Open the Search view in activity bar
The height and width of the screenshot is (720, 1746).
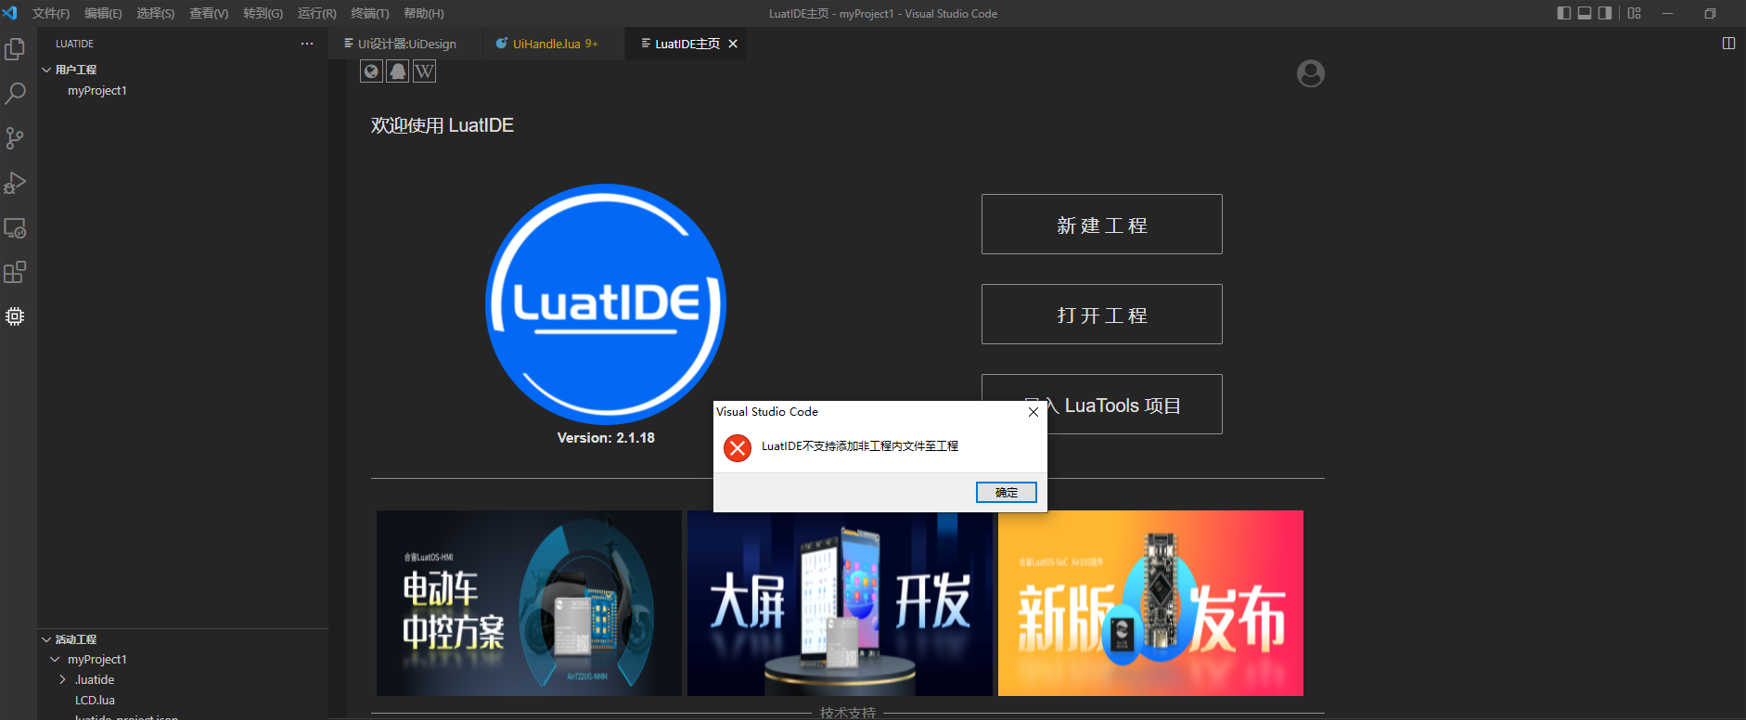tap(15, 93)
